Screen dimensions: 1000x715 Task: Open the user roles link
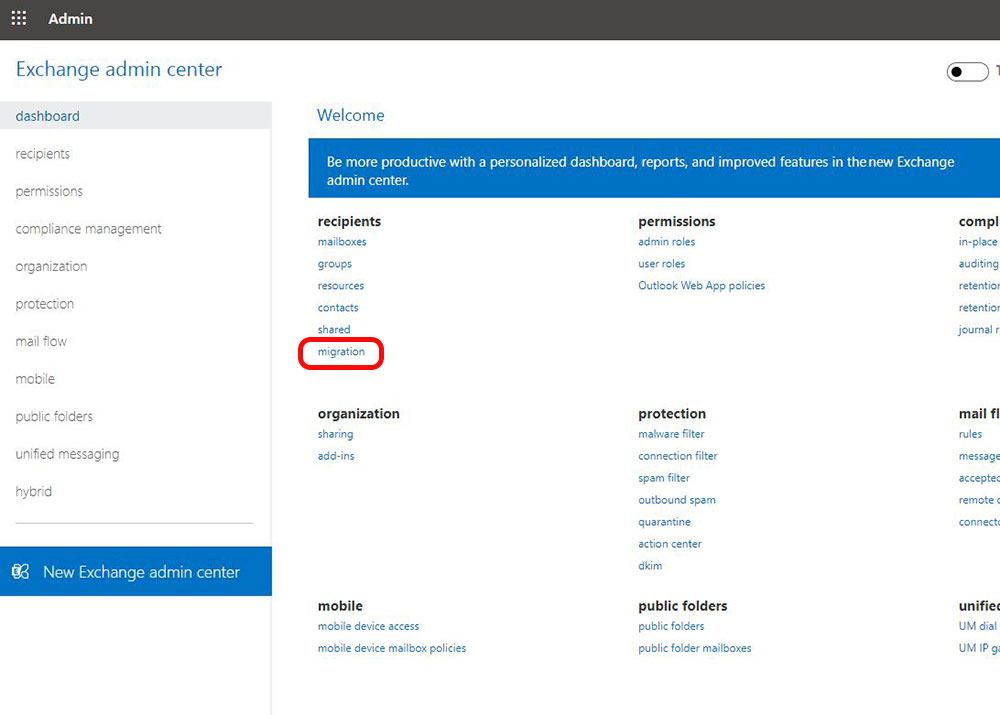661,263
